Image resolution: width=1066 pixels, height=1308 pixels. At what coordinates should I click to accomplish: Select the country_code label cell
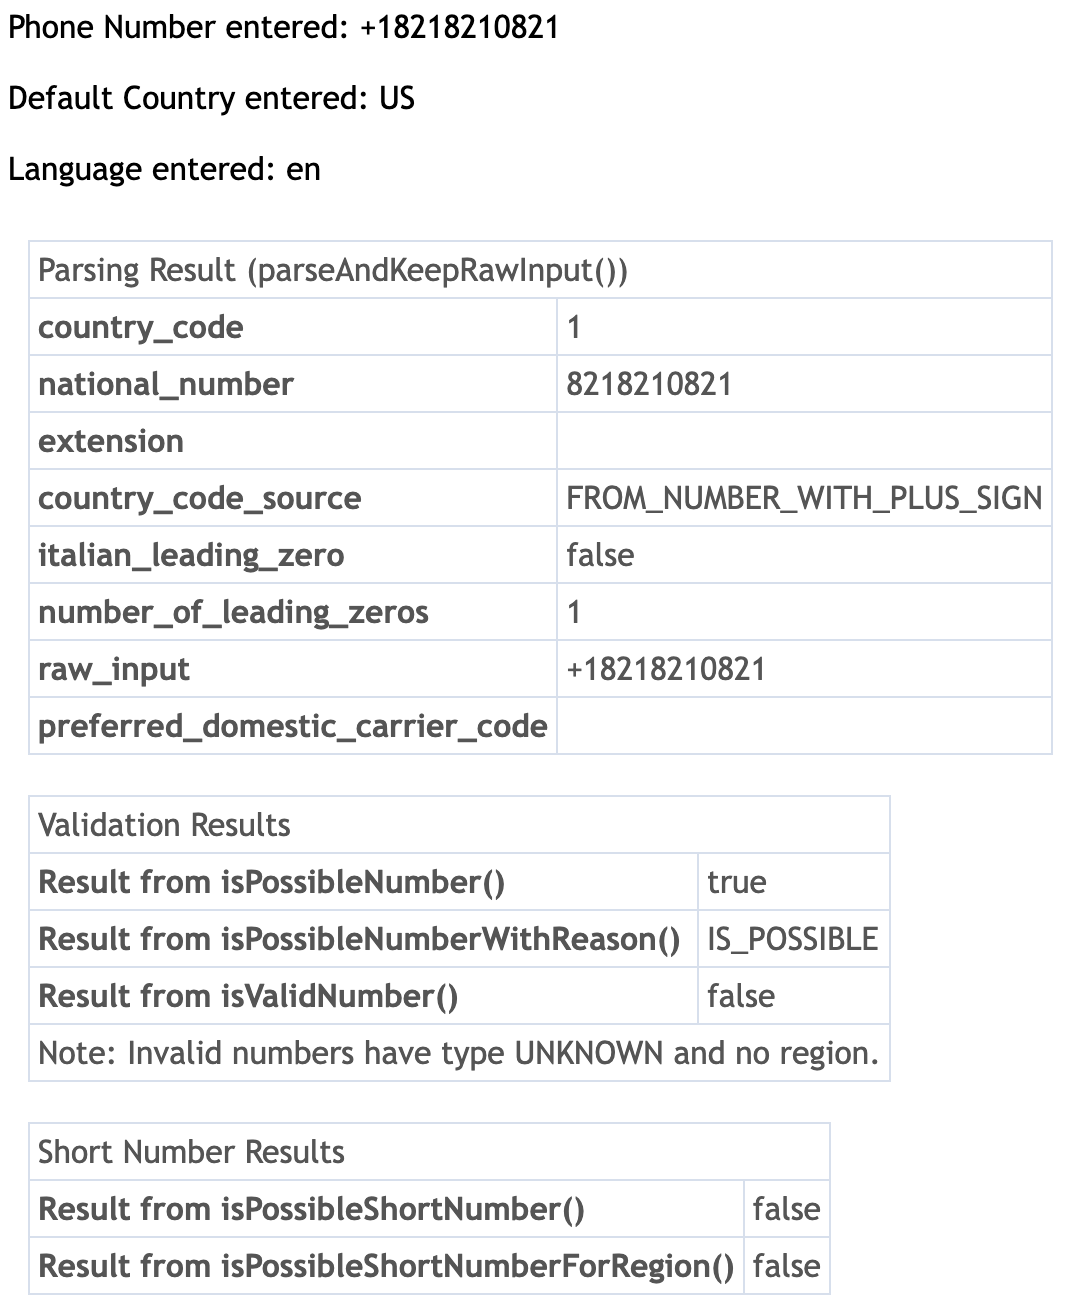(141, 327)
